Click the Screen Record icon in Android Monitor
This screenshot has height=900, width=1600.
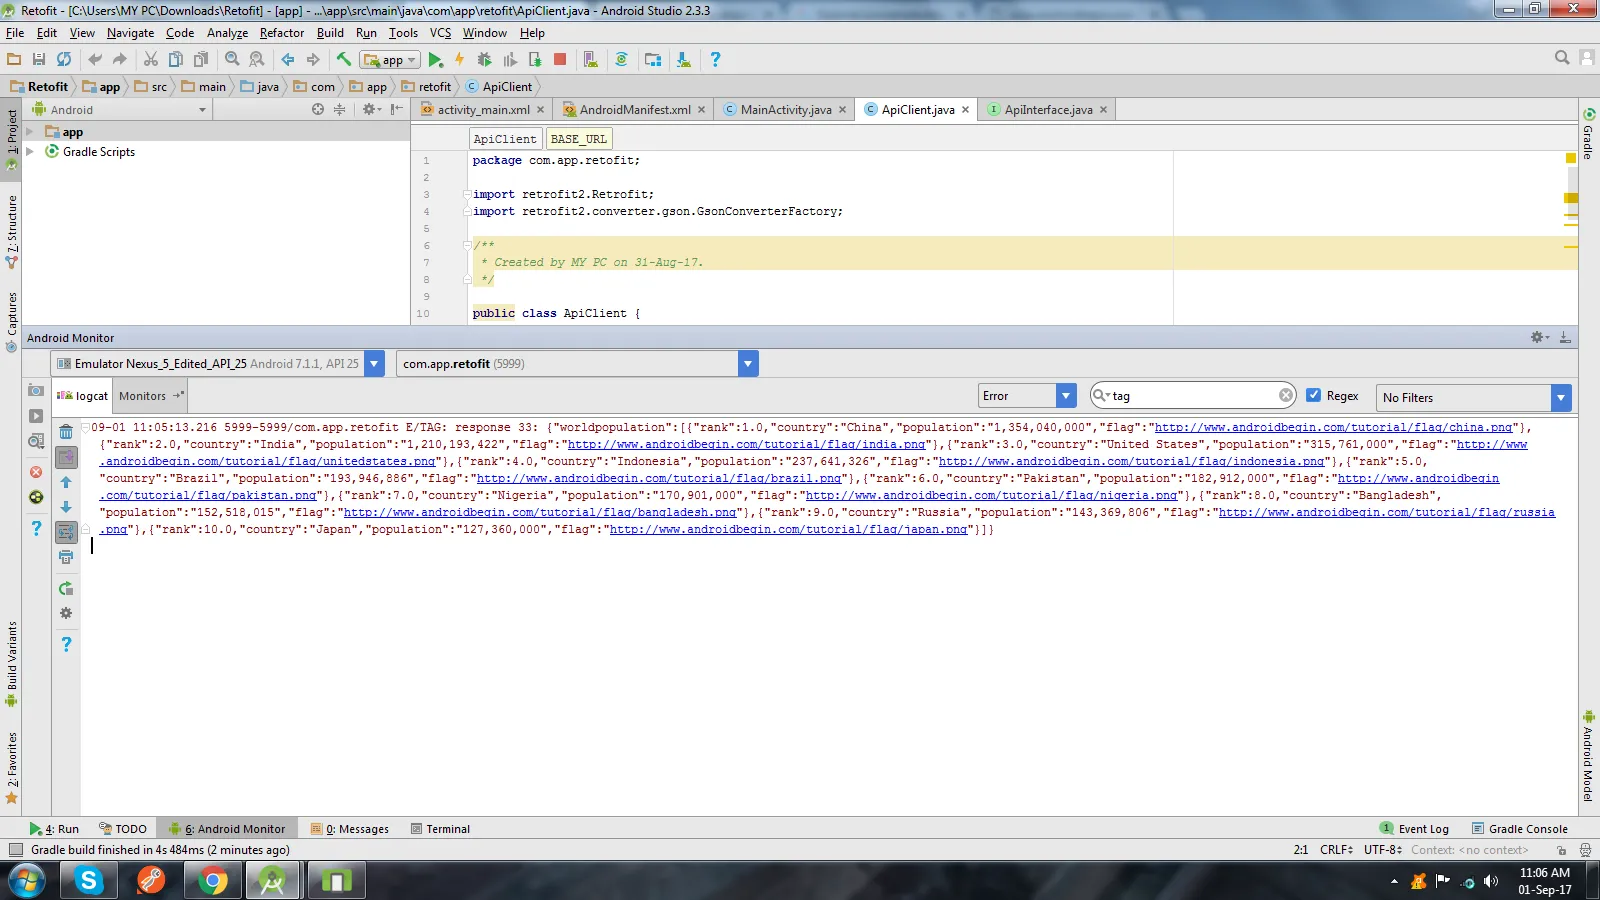[36, 416]
